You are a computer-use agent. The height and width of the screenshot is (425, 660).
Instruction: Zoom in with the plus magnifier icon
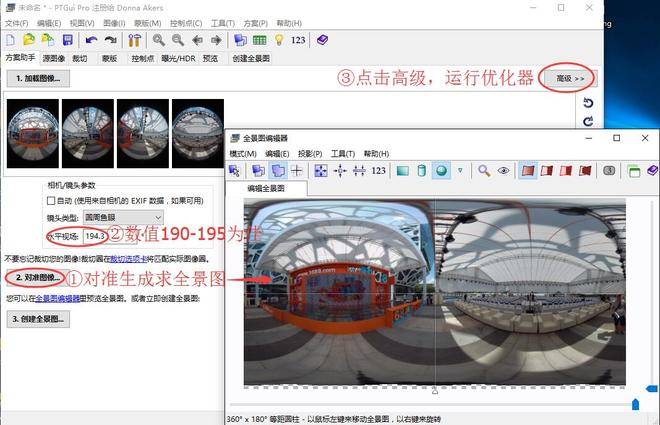point(159,40)
